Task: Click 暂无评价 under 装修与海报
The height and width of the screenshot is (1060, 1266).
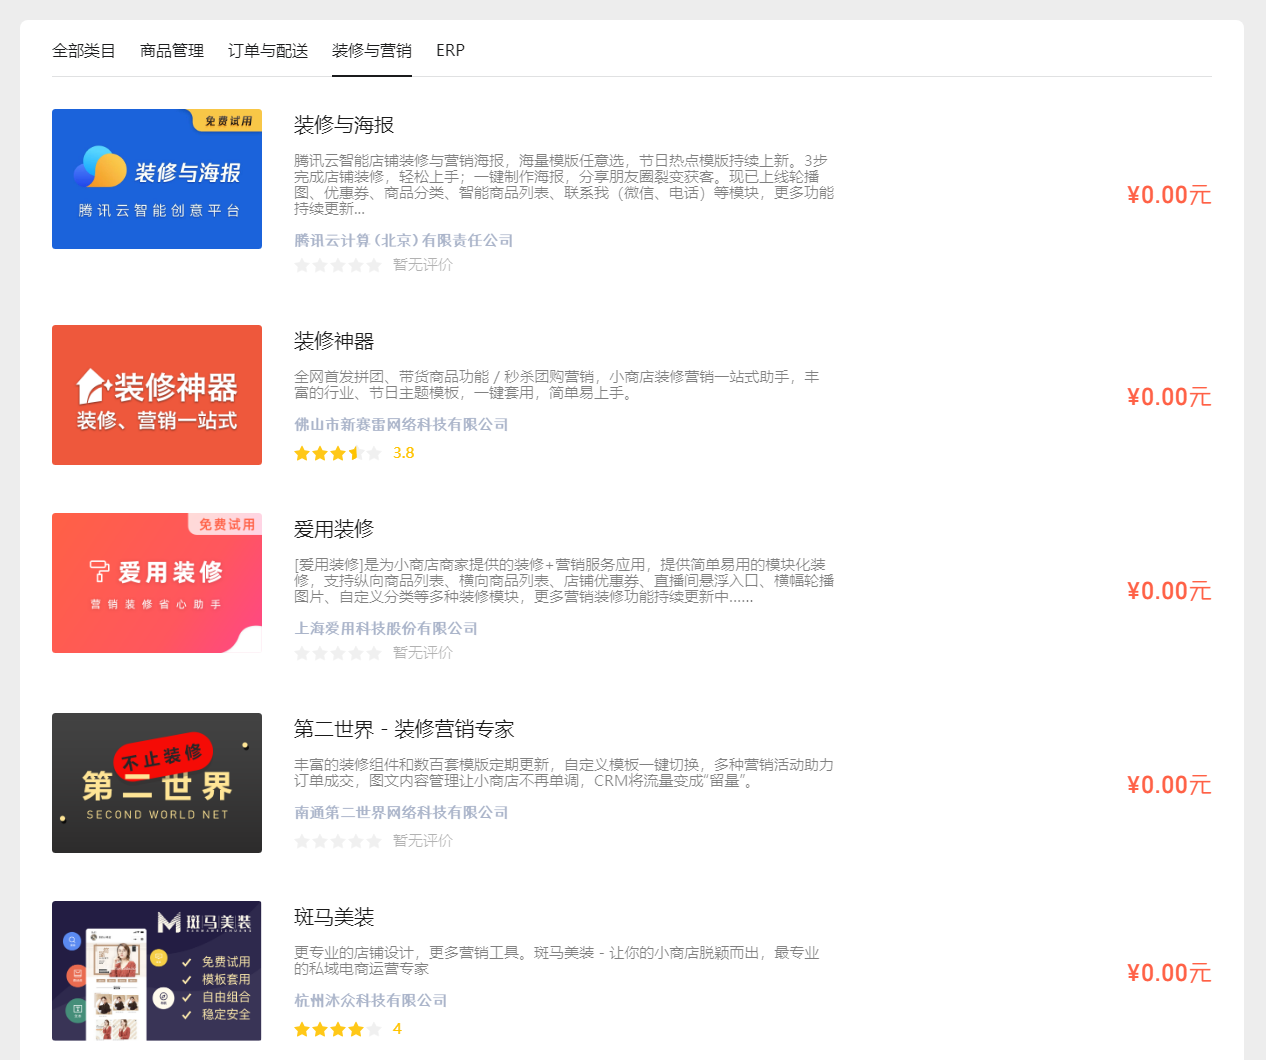Action: 423,265
